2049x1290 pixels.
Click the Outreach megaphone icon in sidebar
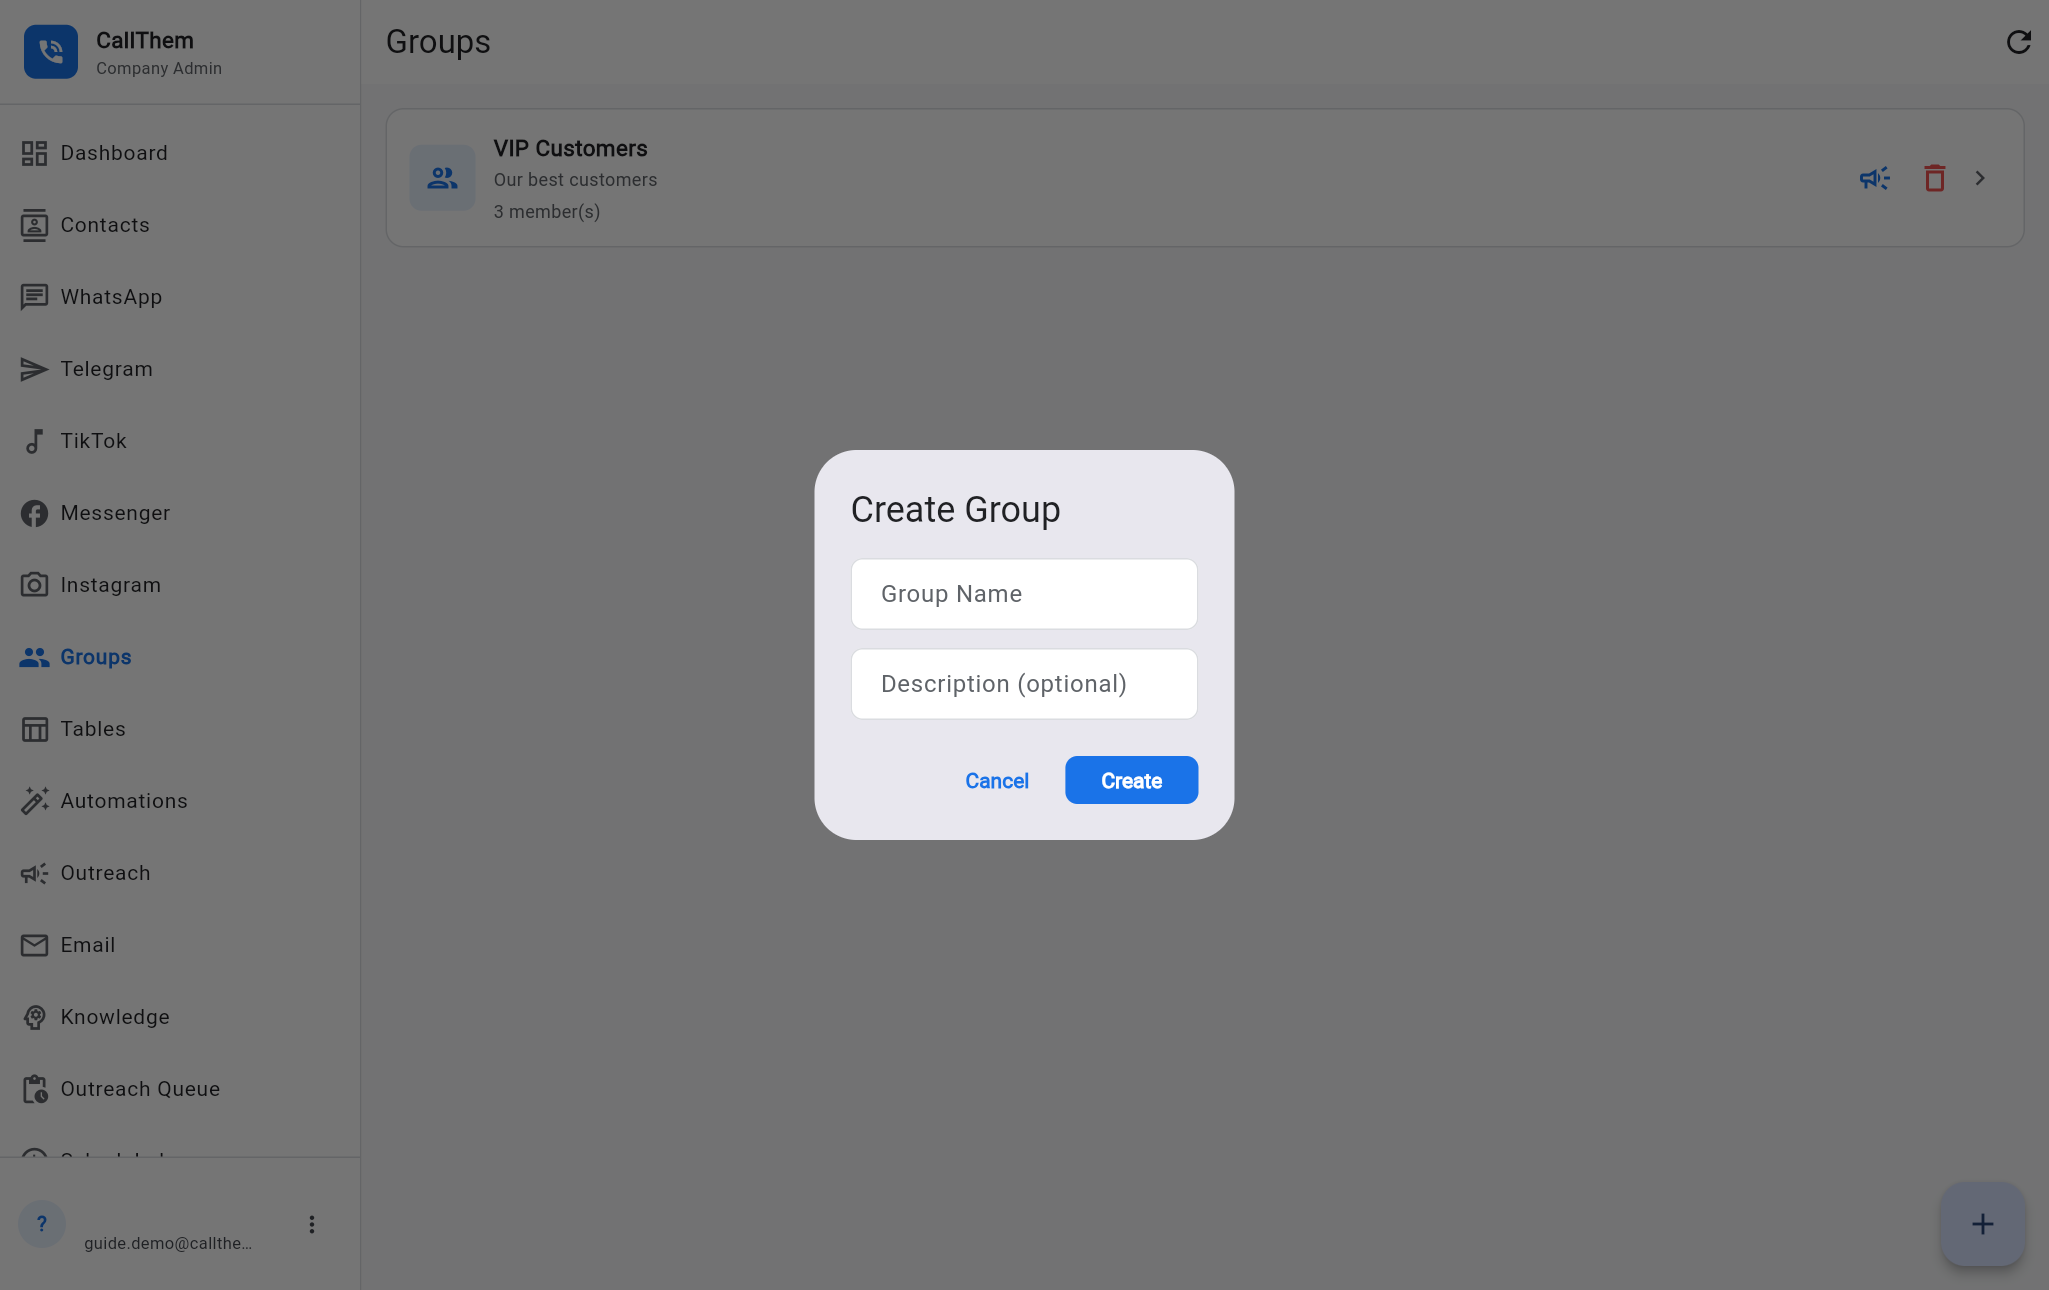point(34,873)
